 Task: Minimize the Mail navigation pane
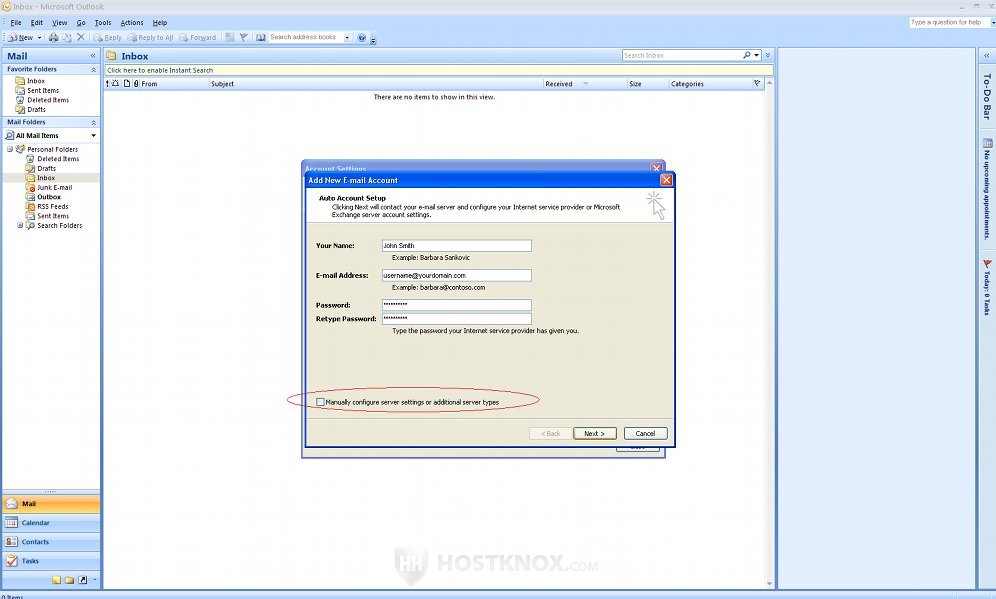pos(93,56)
